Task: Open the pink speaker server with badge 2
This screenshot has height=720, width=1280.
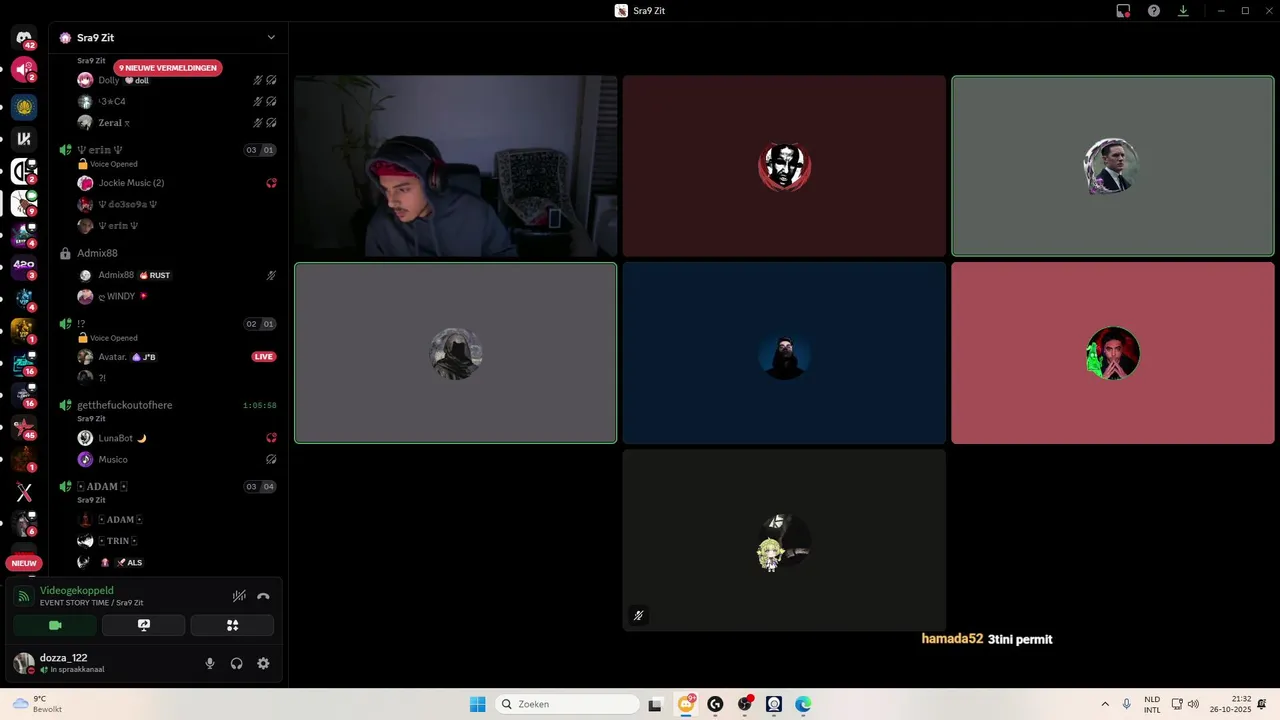Action: coord(24,70)
